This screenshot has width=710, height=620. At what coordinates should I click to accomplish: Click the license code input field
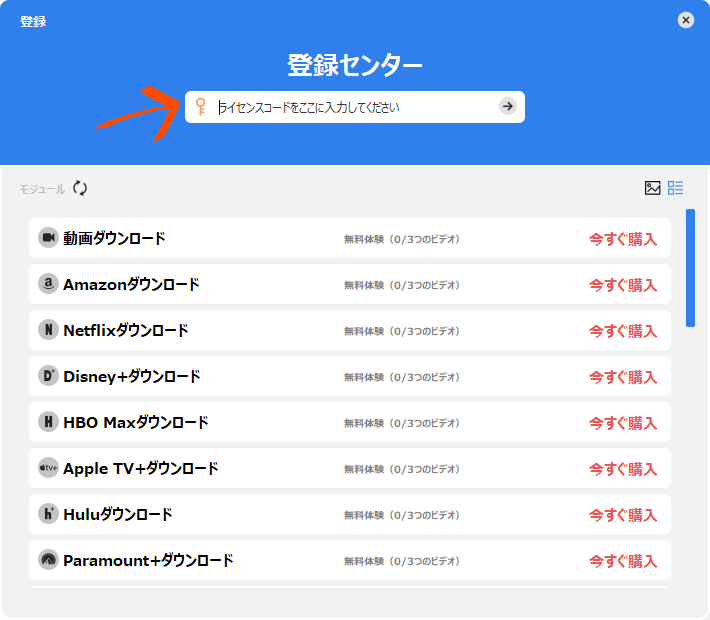tap(355, 107)
